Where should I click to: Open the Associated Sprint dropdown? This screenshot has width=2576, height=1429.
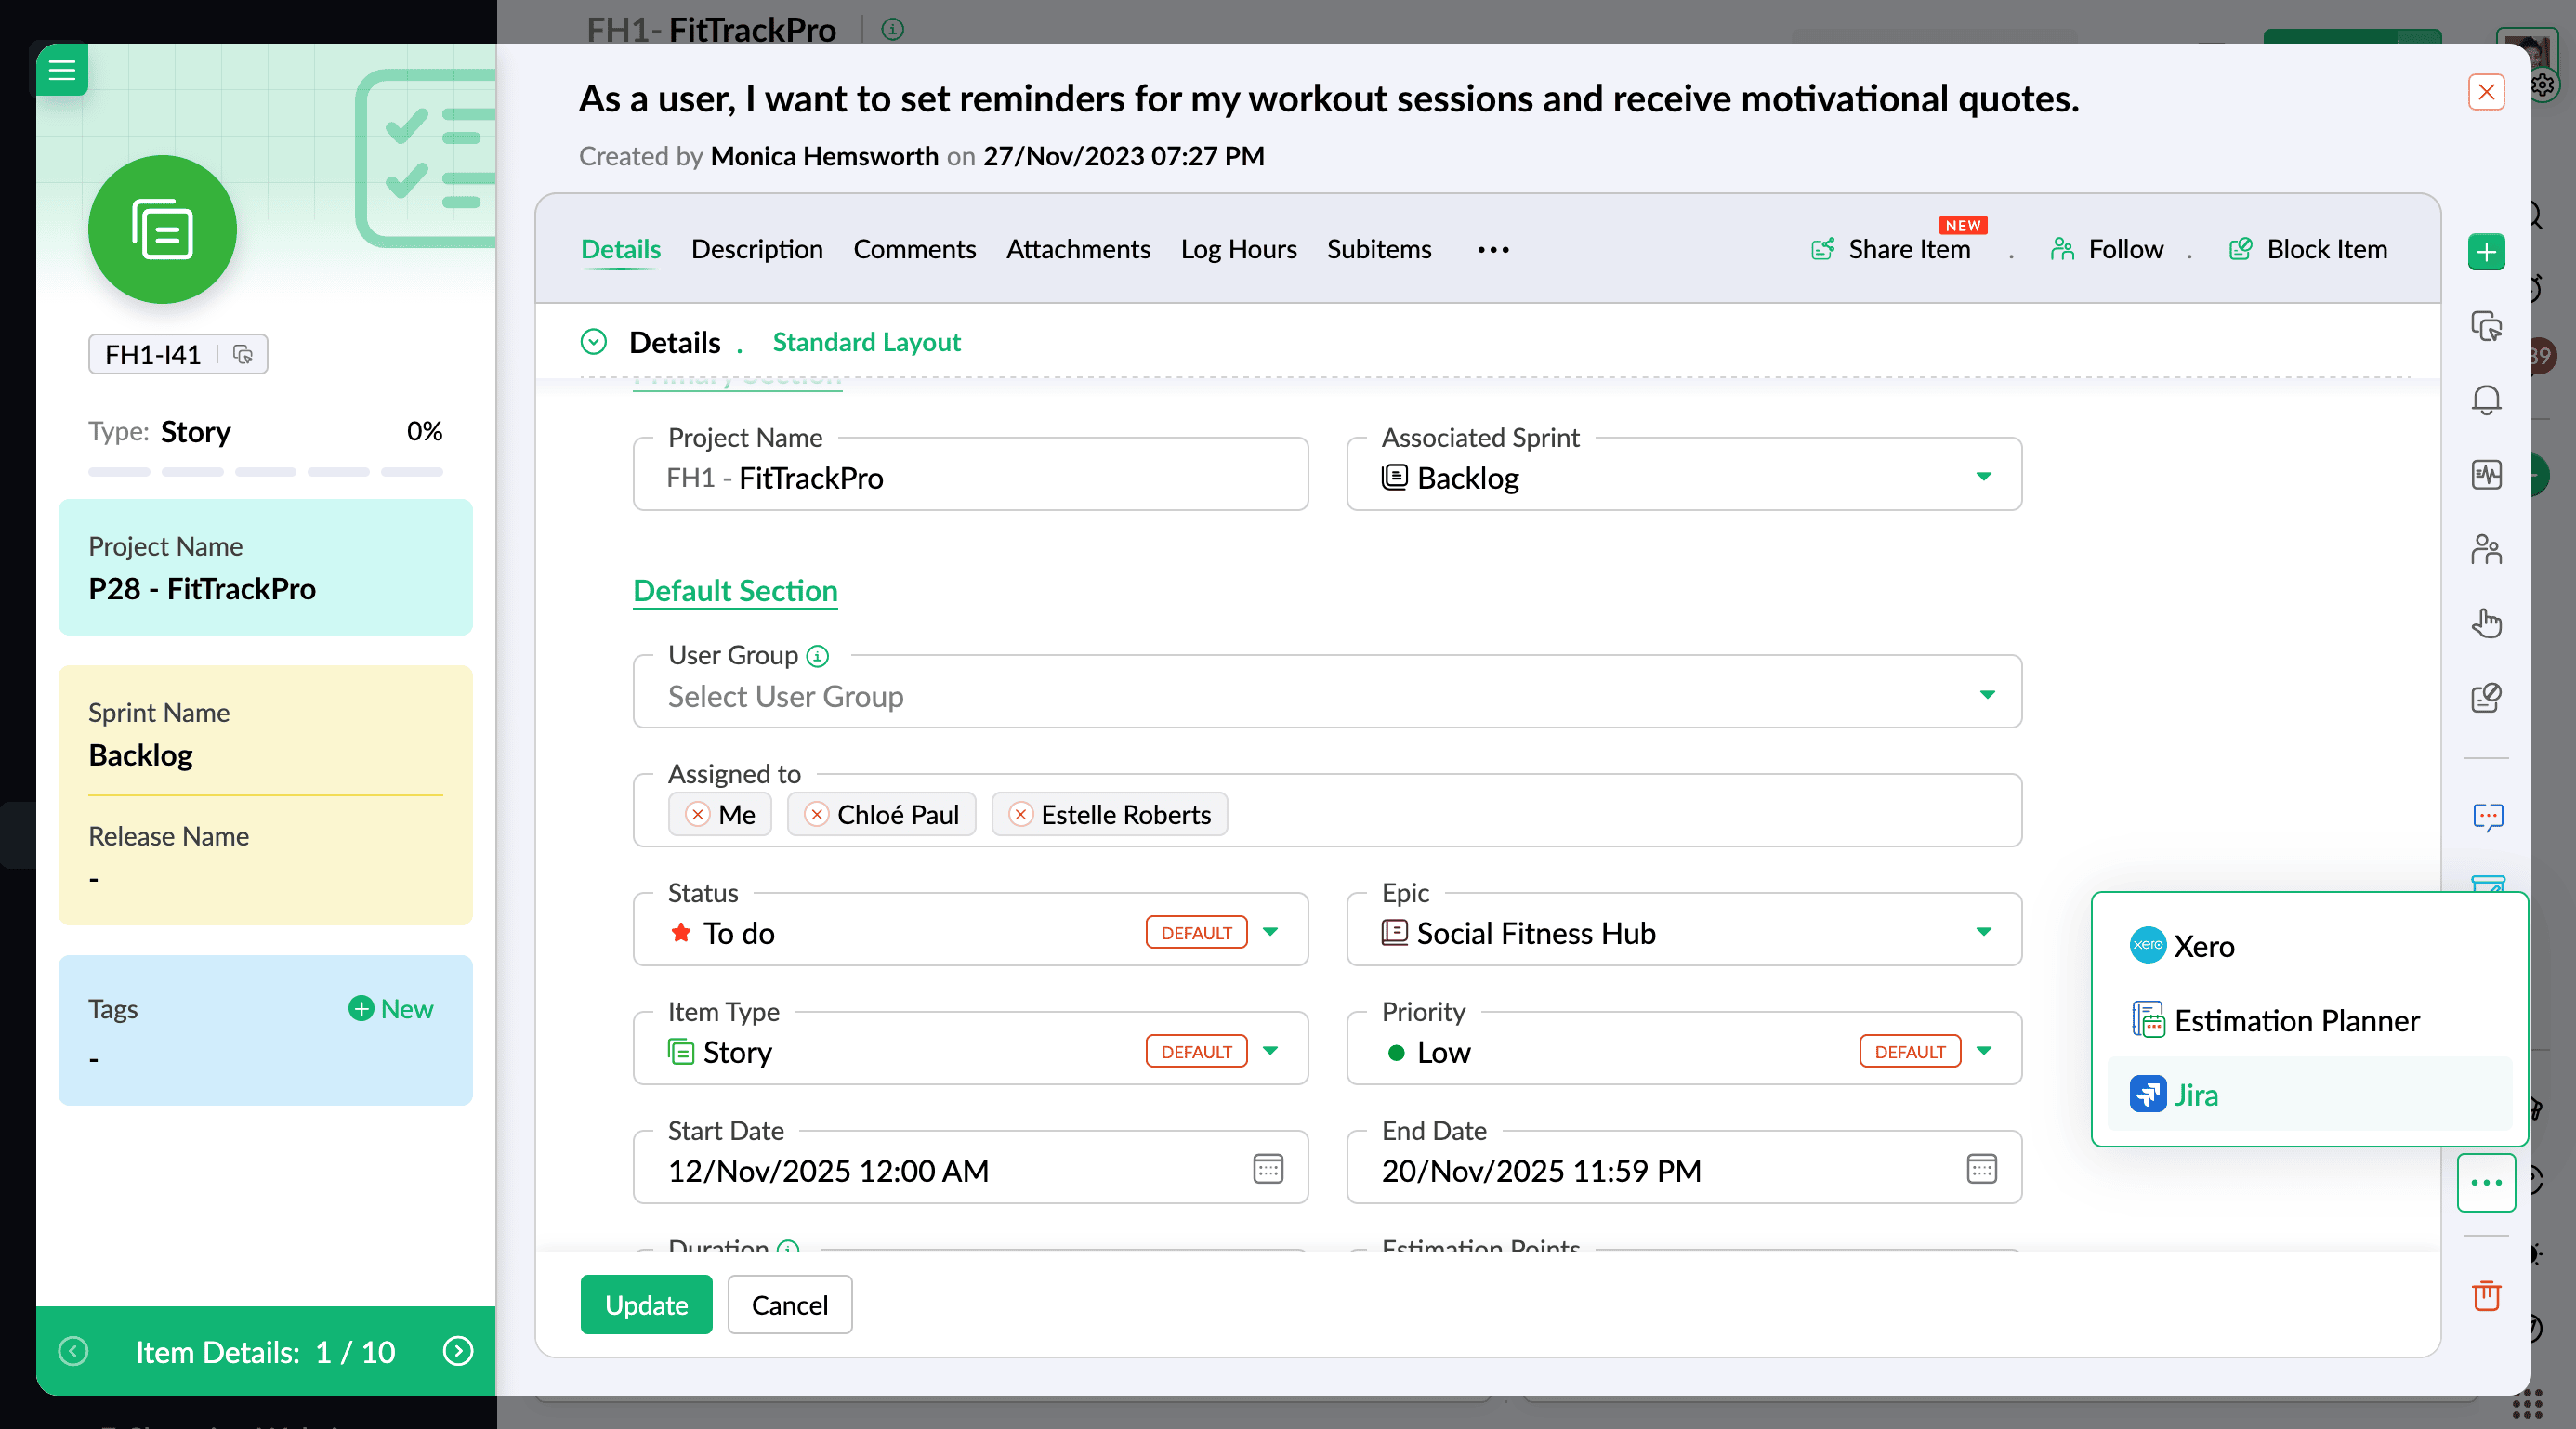click(1984, 477)
